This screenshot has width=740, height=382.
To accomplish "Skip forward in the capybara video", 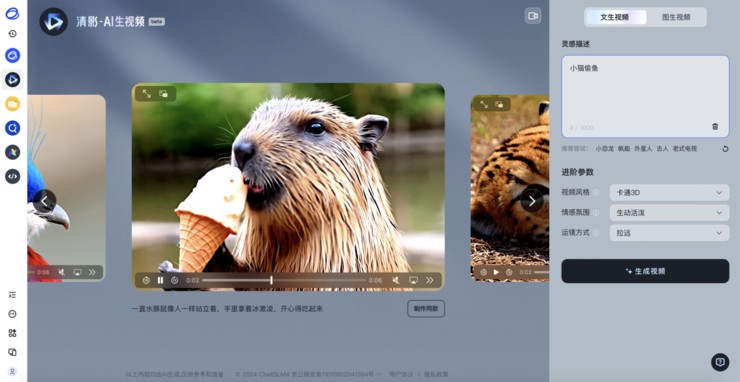I will click(x=175, y=280).
